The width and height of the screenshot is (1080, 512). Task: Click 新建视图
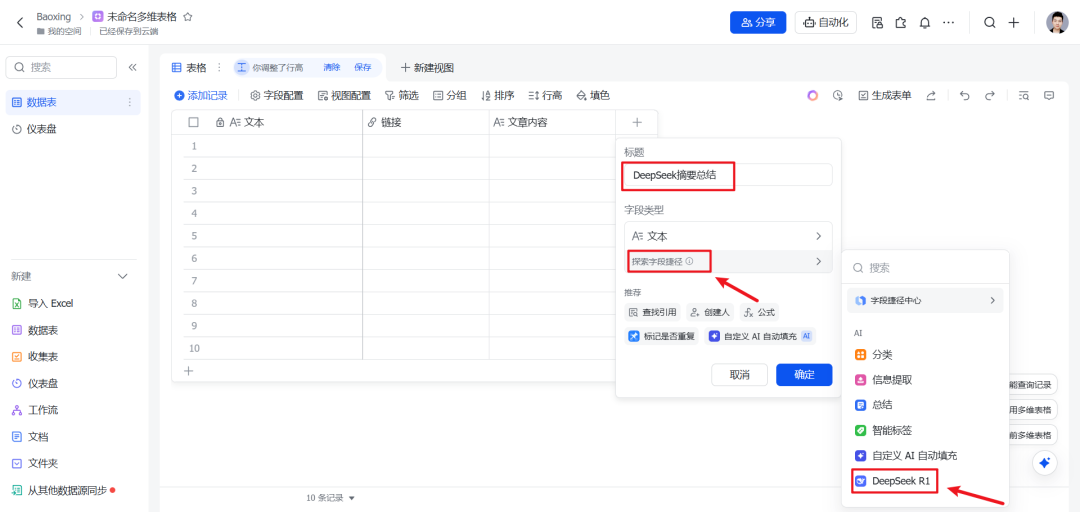(427, 68)
